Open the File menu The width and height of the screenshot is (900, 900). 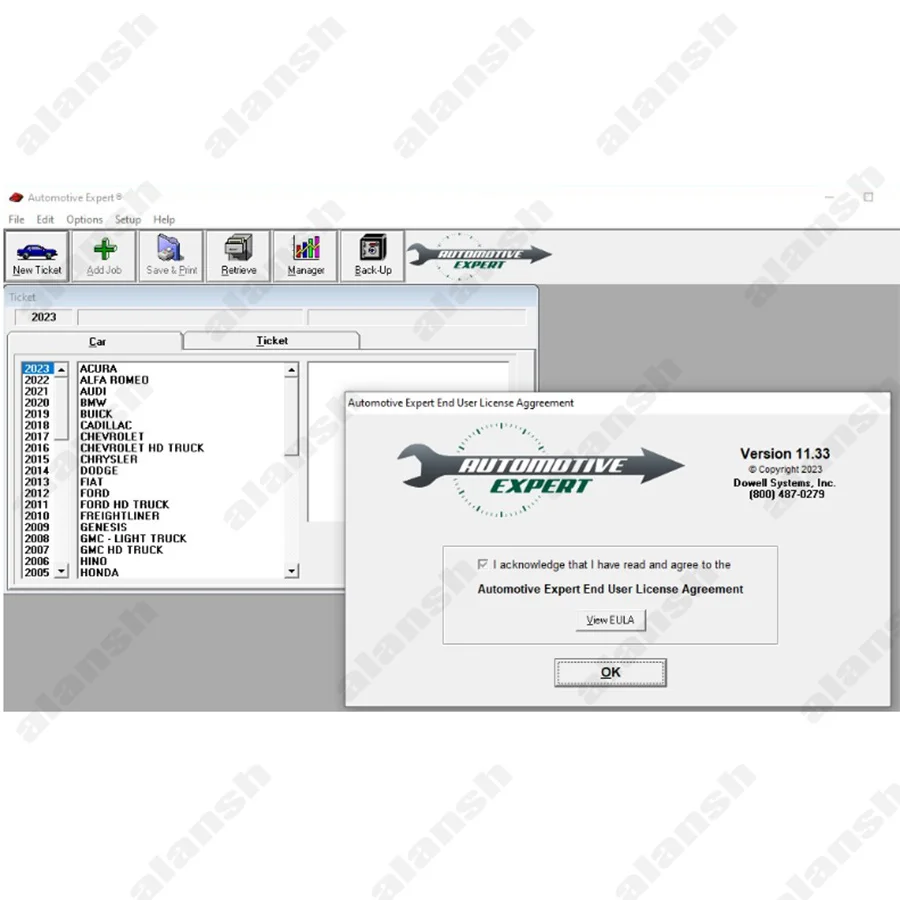16,219
